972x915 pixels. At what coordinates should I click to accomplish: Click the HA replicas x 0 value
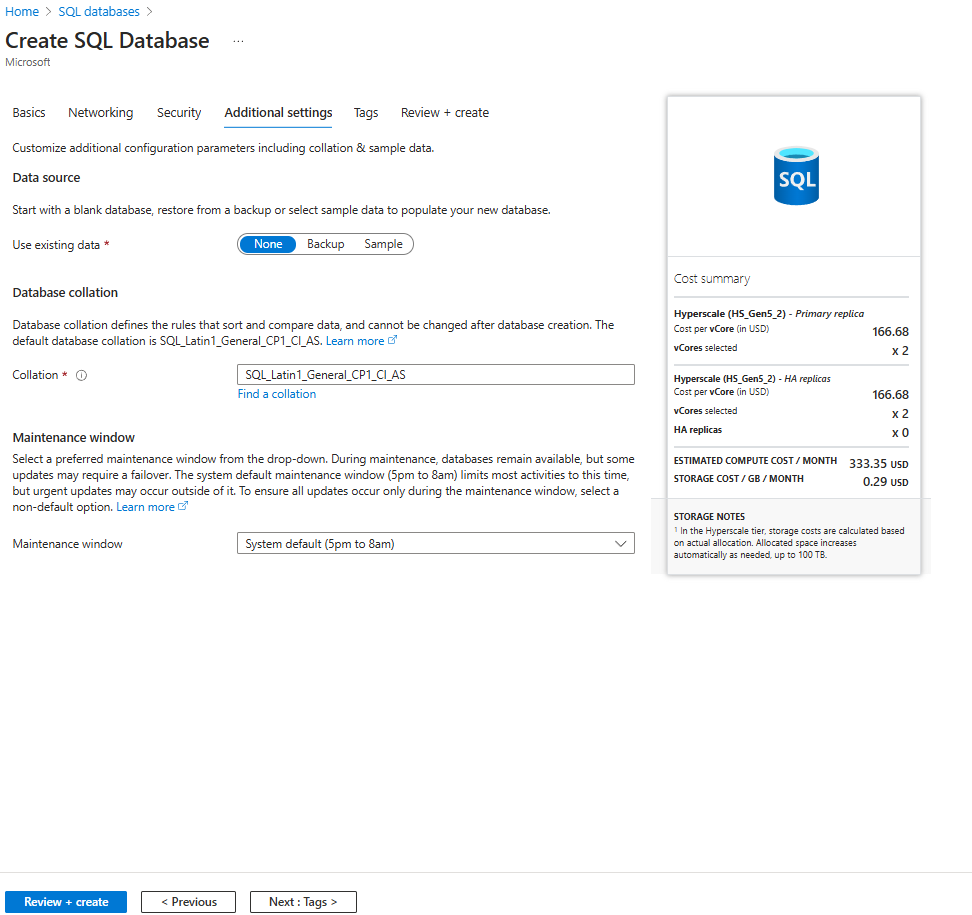point(900,433)
